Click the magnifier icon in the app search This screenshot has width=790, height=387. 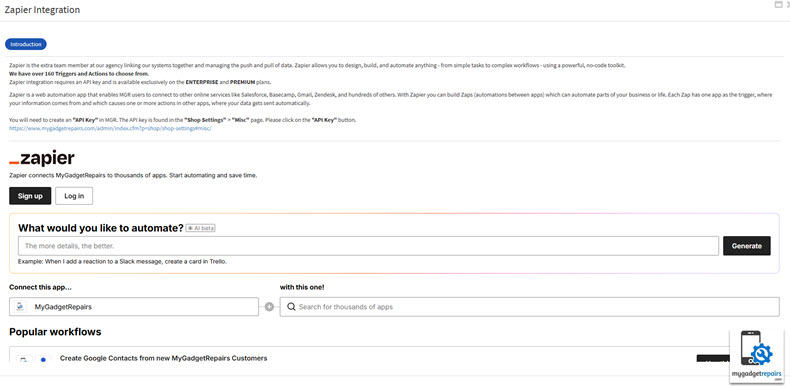click(x=291, y=307)
